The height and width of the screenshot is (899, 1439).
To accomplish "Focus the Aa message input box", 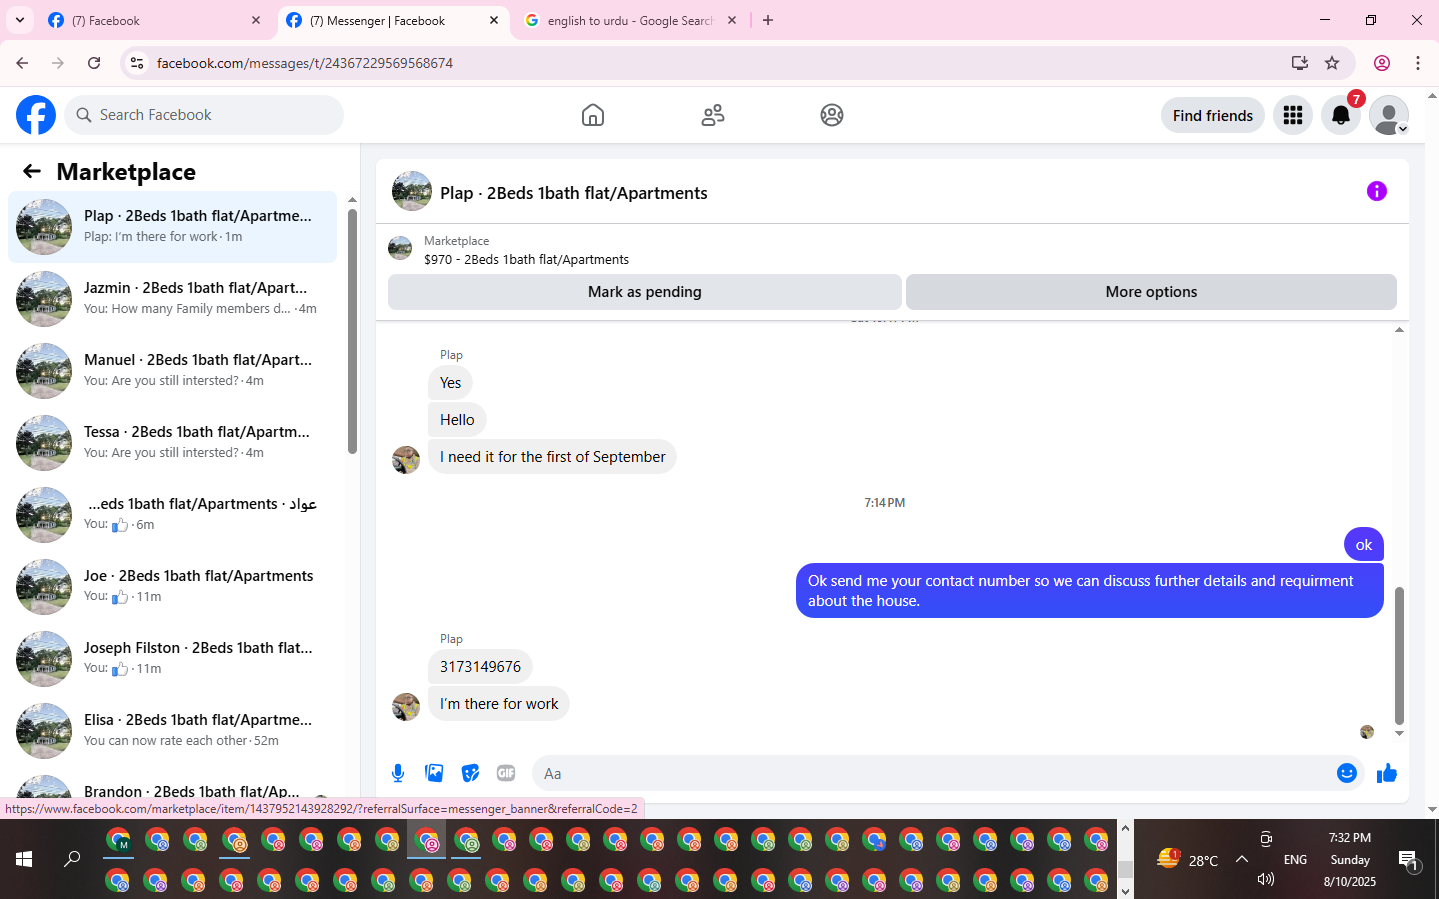I will pos(930,773).
